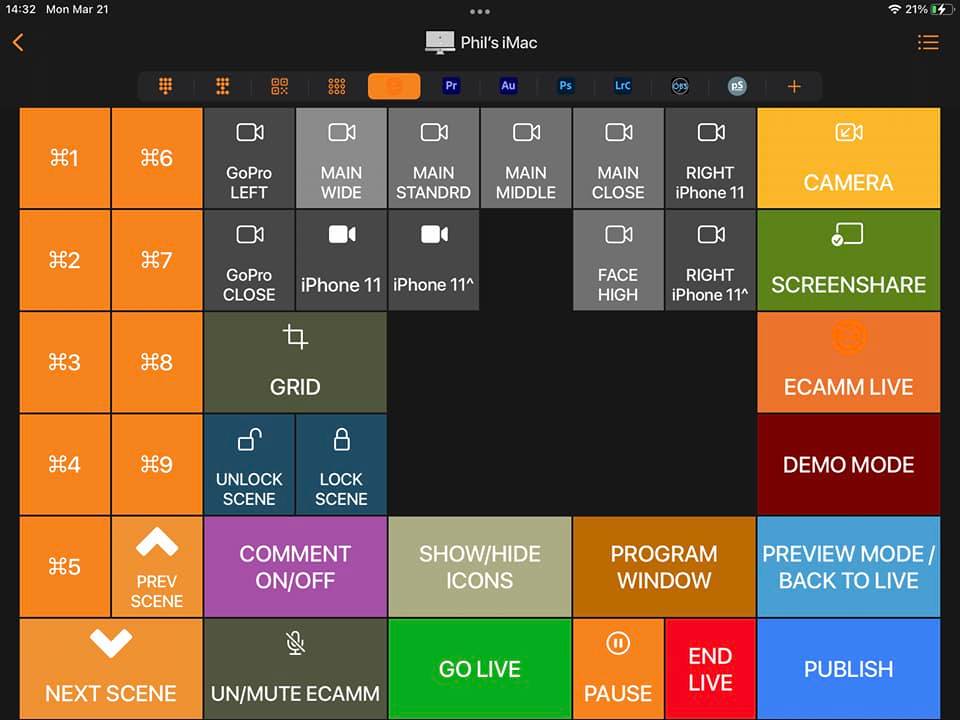
Task: Toggle UN/MUTE ECAMM microphone
Action: point(295,669)
